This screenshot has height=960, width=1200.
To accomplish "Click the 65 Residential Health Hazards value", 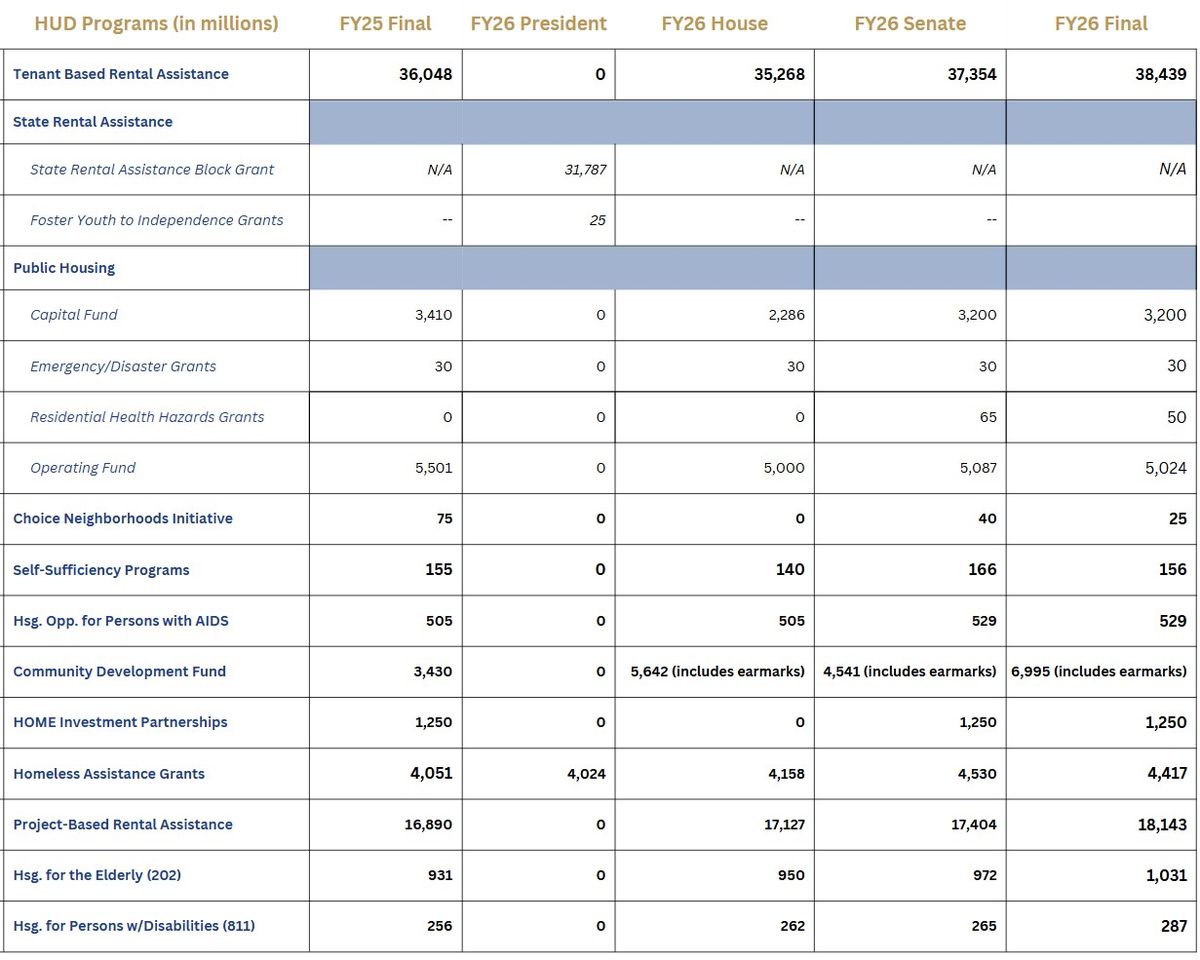I will point(988,417).
